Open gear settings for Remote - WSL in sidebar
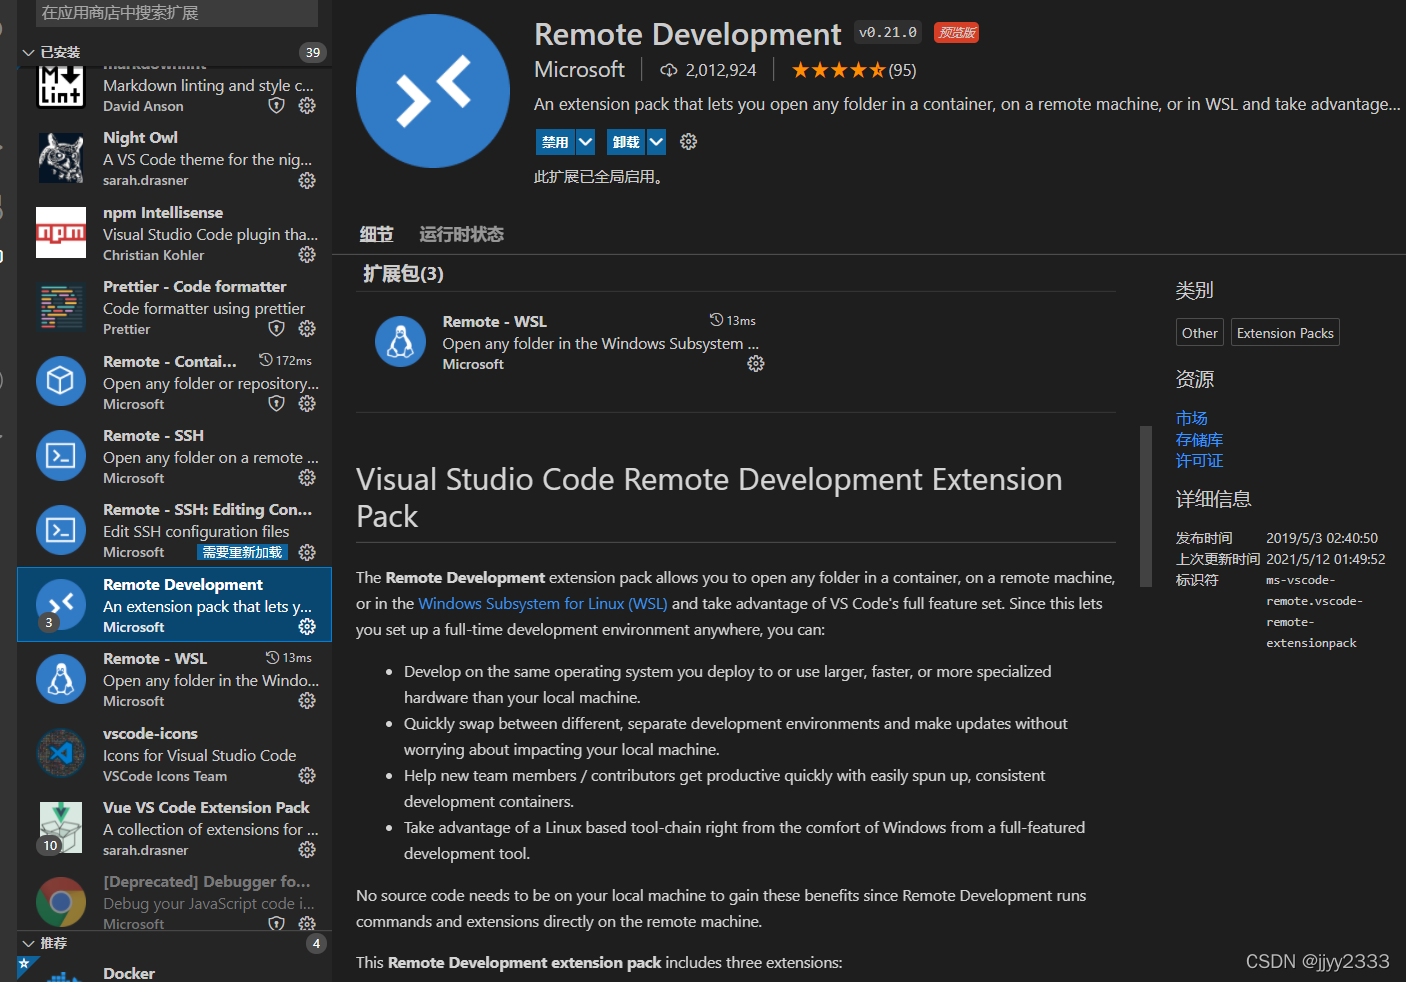Screen dimensions: 1406x982 coord(307,701)
